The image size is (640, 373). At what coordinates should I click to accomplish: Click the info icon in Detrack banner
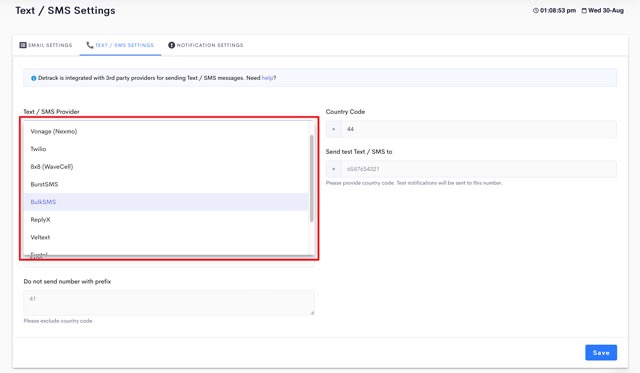coord(33,78)
